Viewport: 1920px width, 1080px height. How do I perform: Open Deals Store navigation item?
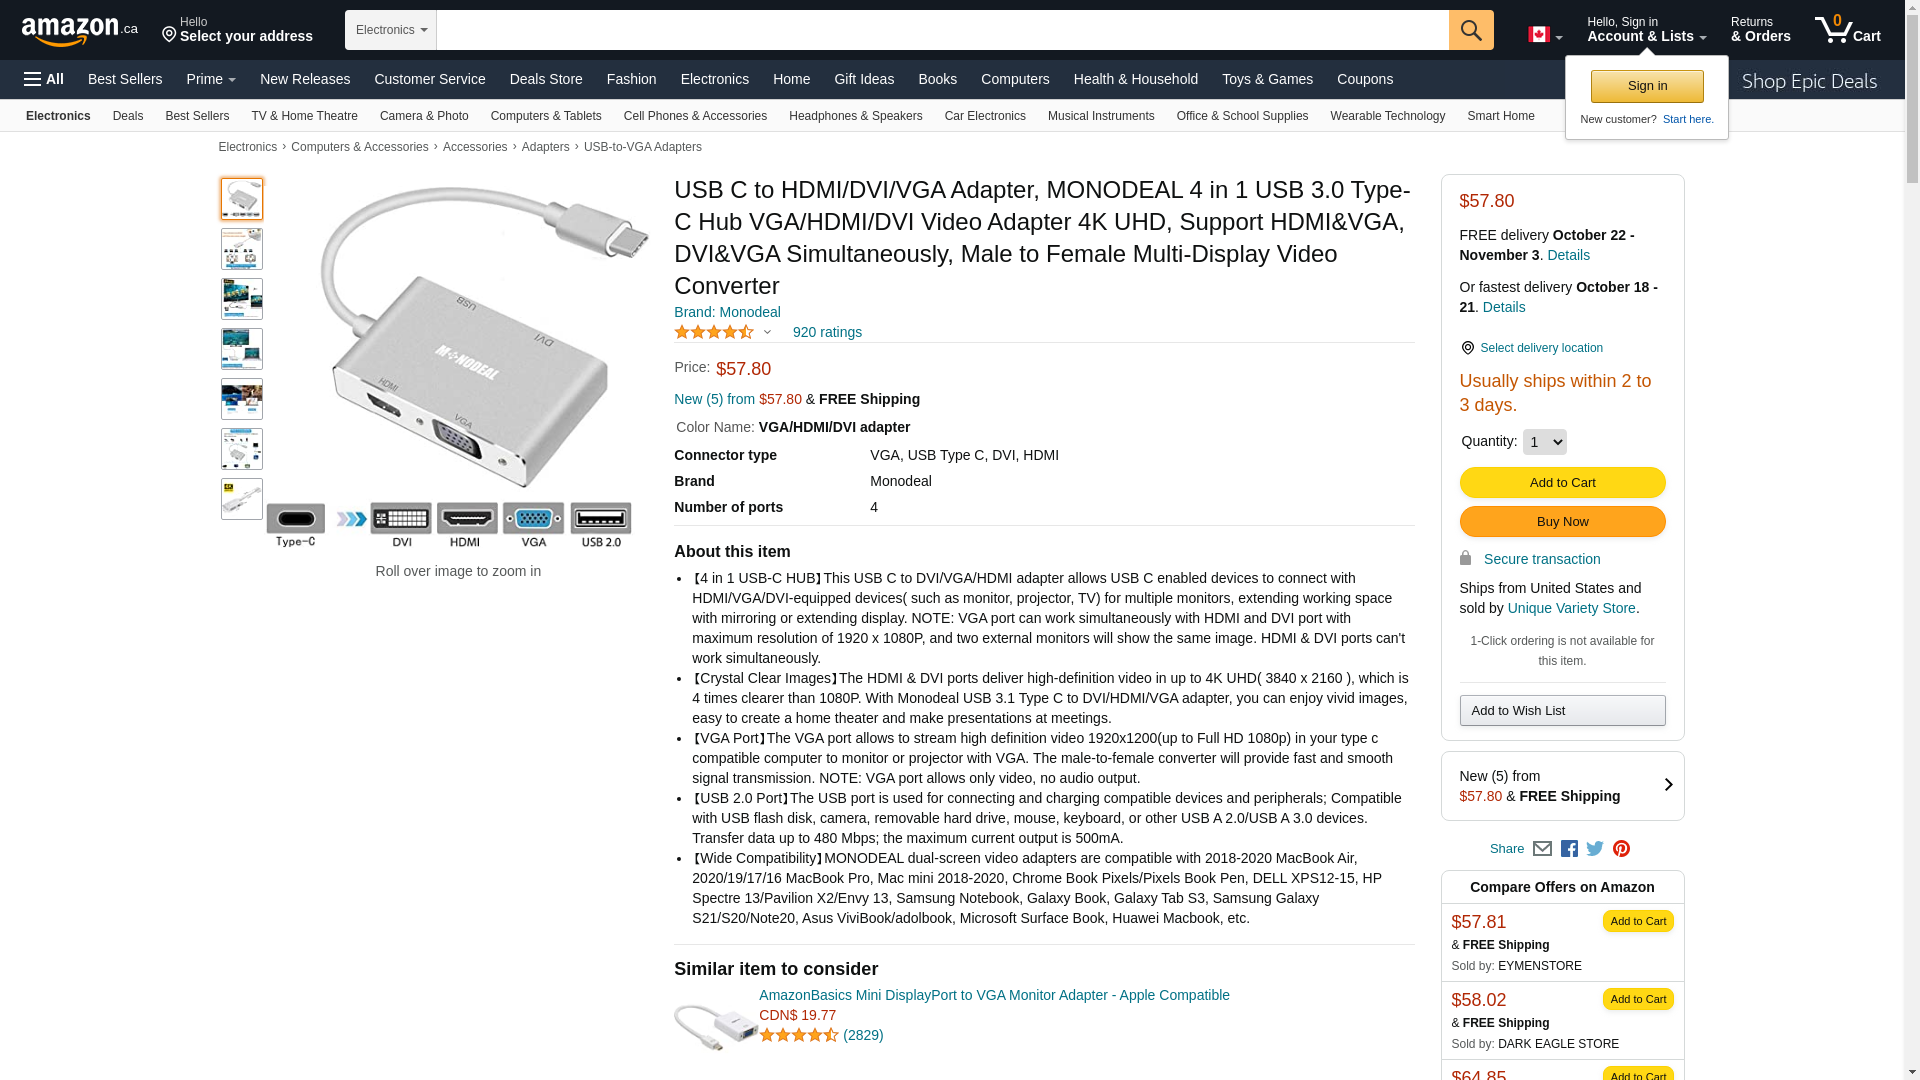546,79
